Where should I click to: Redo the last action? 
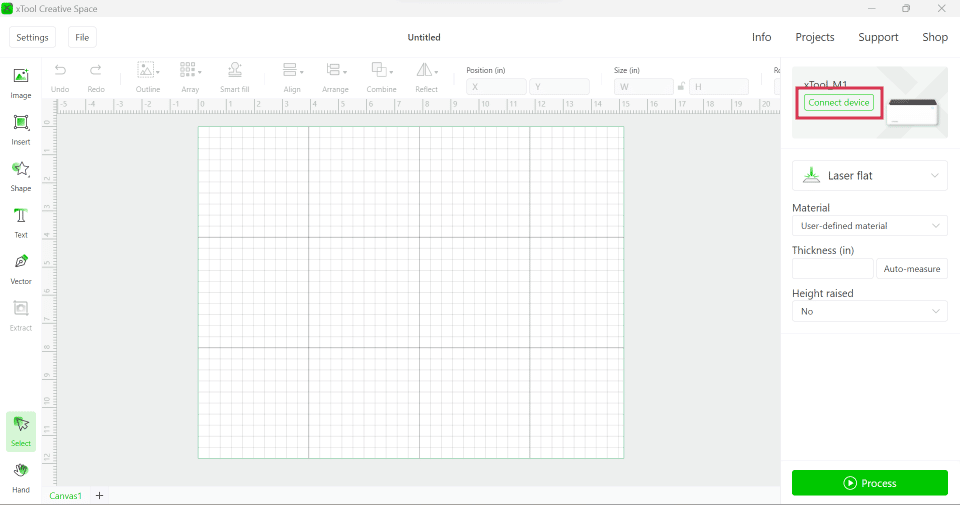96,78
